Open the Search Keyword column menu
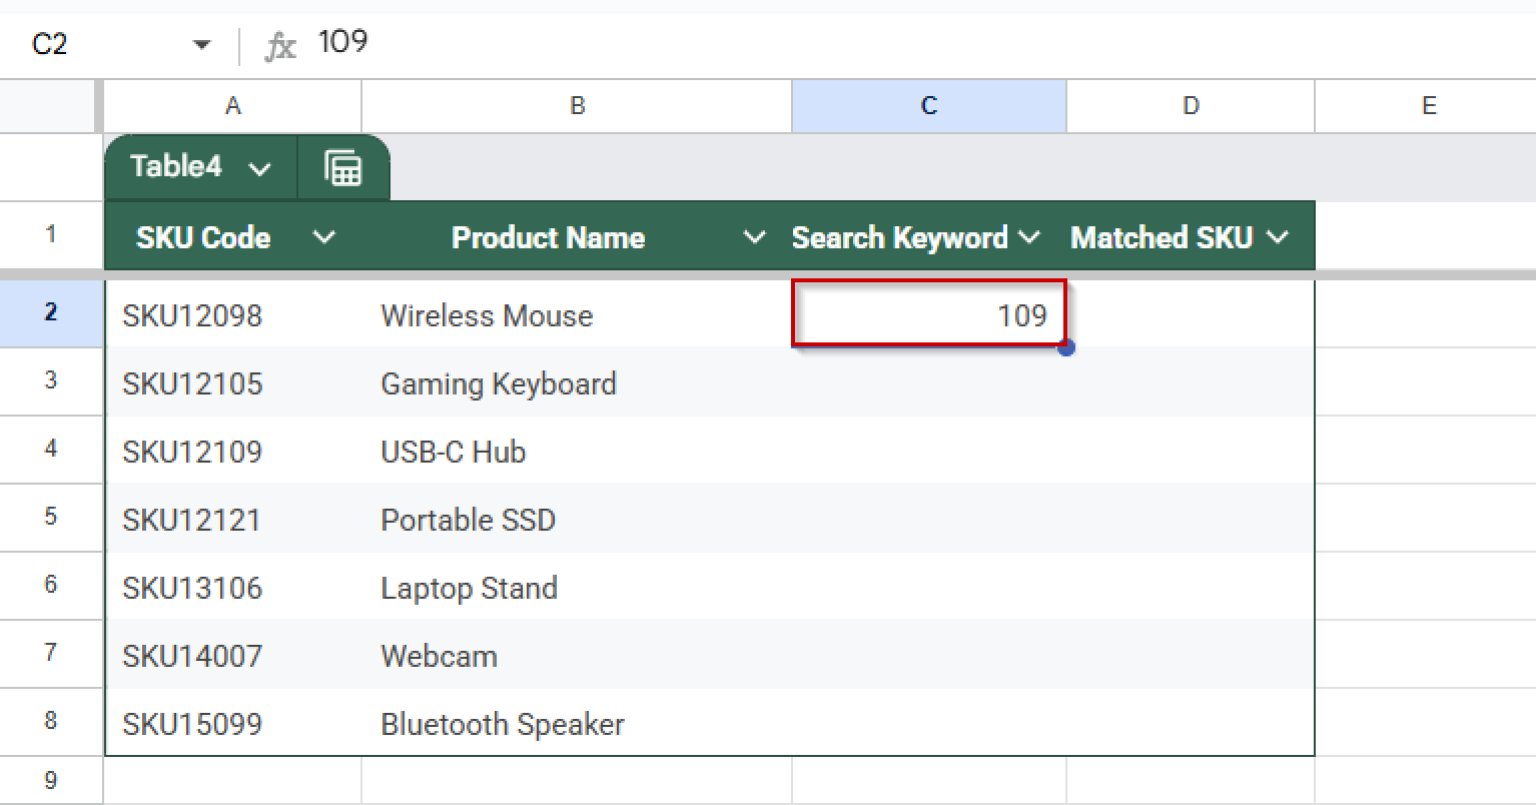Viewport: 1536px width, 805px height. click(x=1030, y=237)
